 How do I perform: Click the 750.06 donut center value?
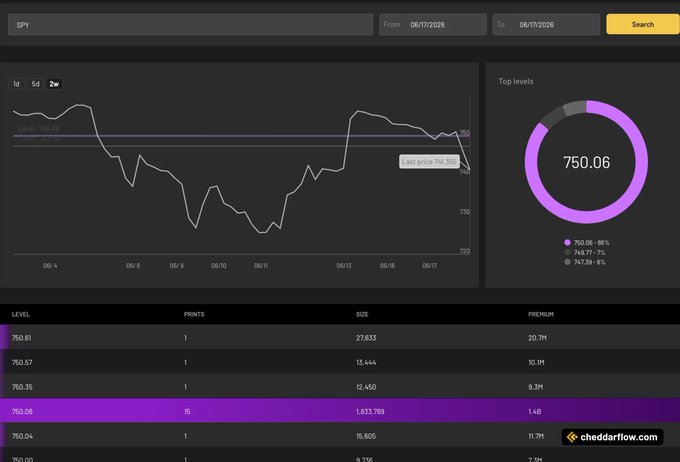(586, 162)
